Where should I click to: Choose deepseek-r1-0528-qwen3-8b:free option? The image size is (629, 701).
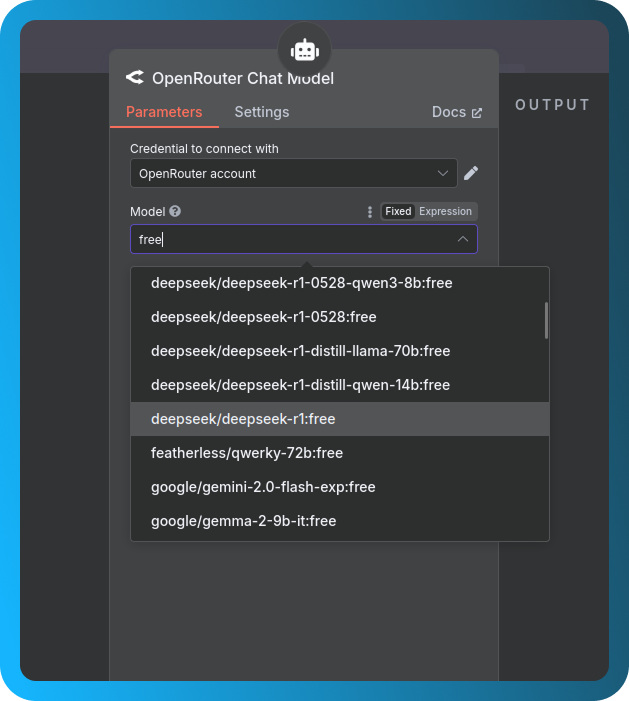click(x=301, y=283)
